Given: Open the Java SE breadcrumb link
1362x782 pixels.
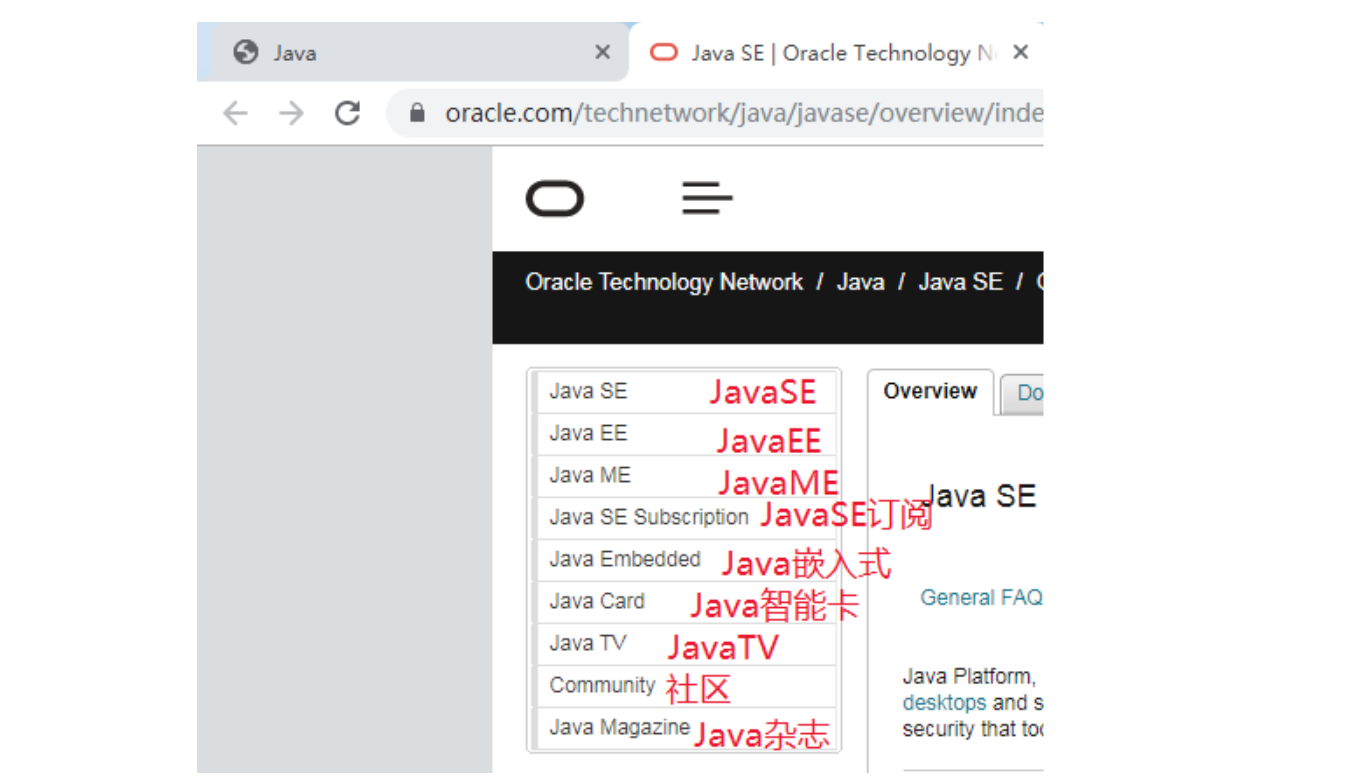Looking at the screenshot, I should click(x=960, y=282).
